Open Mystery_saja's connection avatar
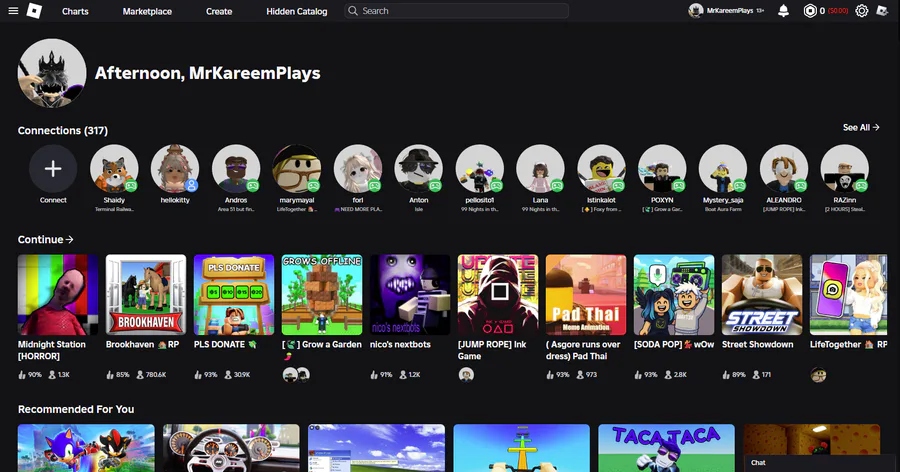The height and width of the screenshot is (472, 900). [x=723, y=168]
